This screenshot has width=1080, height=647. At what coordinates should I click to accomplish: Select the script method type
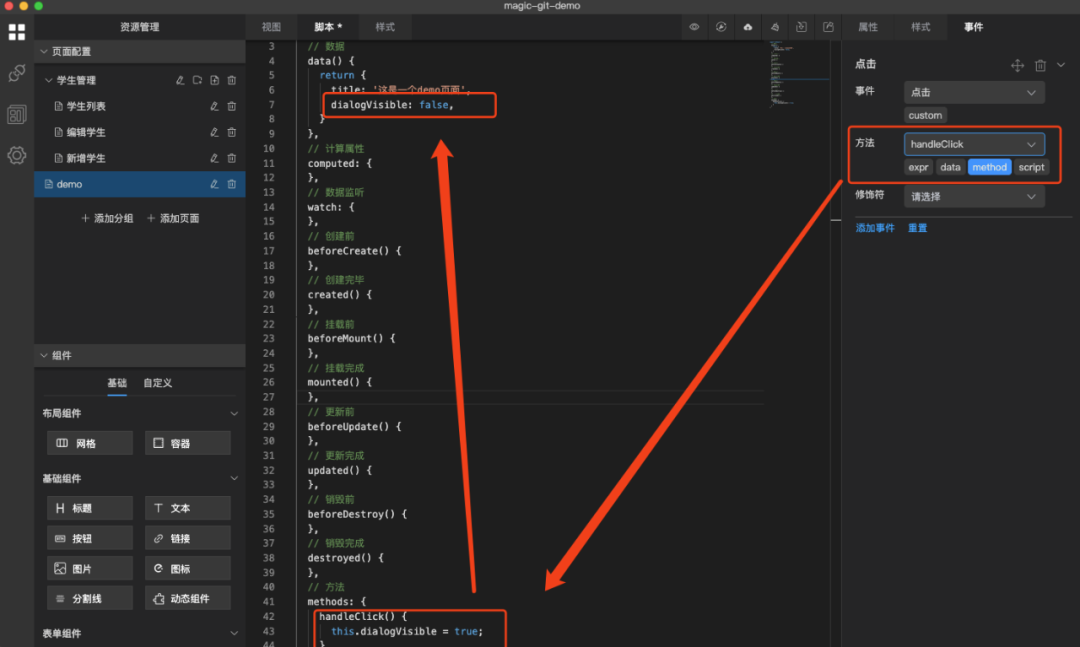[1032, 167]
